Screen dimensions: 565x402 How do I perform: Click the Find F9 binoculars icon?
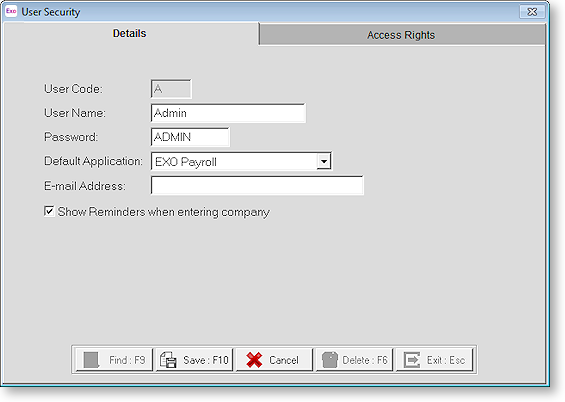91,360
